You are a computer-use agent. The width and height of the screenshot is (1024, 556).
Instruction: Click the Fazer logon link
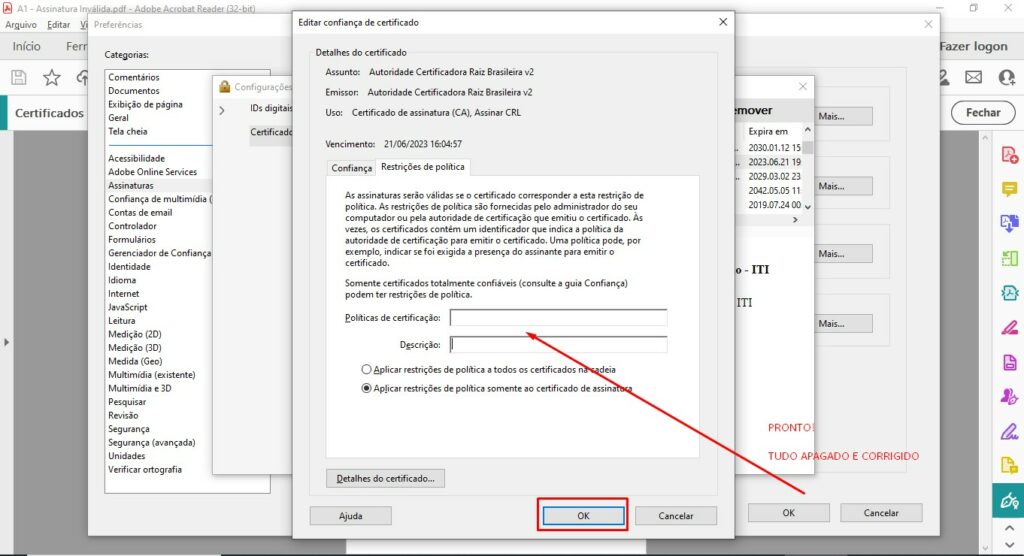(973, 46)
